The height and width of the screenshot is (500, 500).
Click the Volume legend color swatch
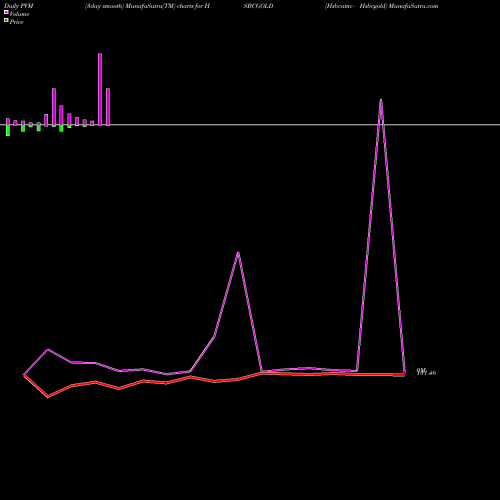pyautogui.click(x=6, y=12)
